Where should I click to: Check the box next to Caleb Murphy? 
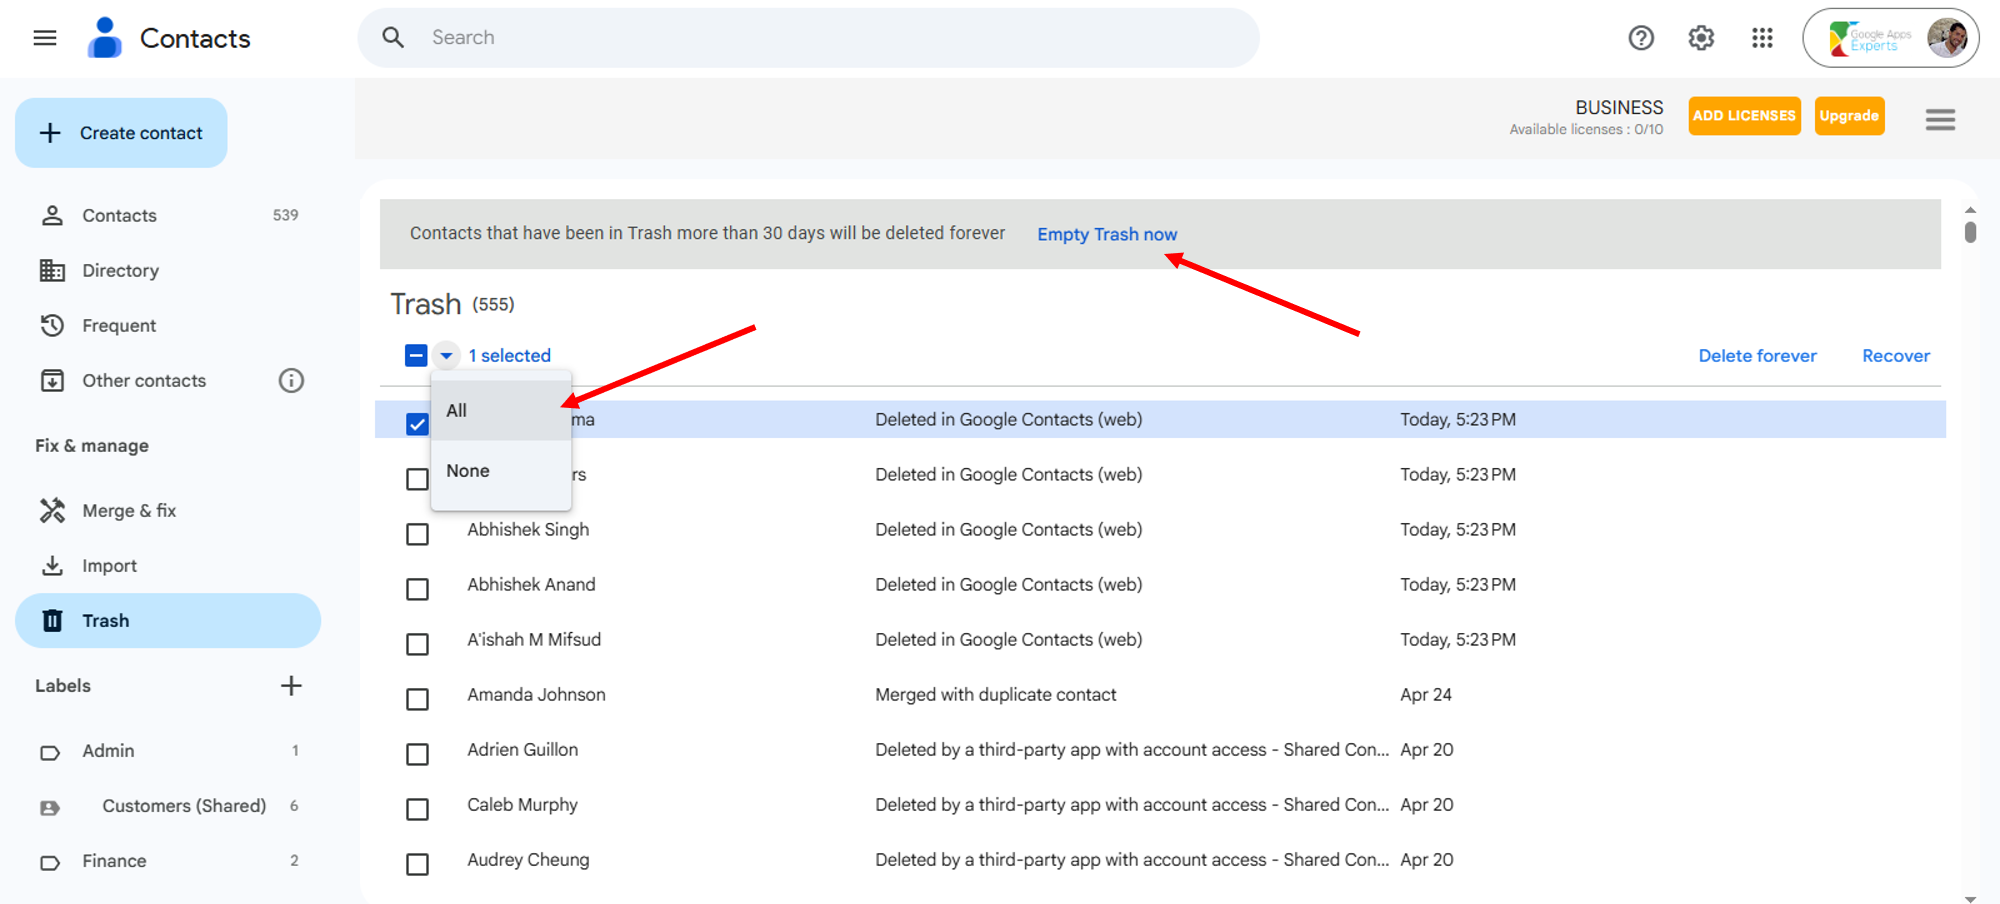click(x=417, y=809)
